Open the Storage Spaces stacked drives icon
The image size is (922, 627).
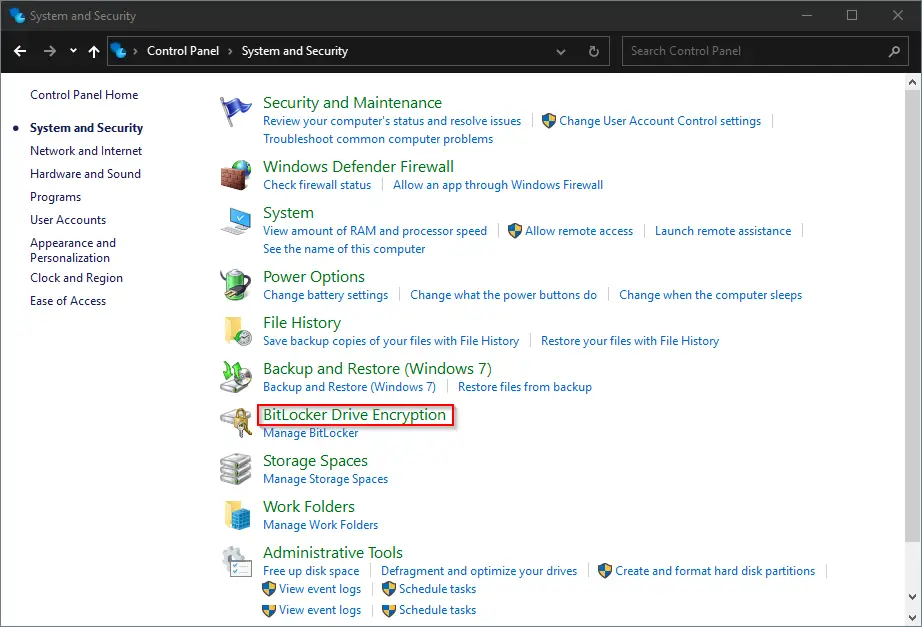[236, 469]
